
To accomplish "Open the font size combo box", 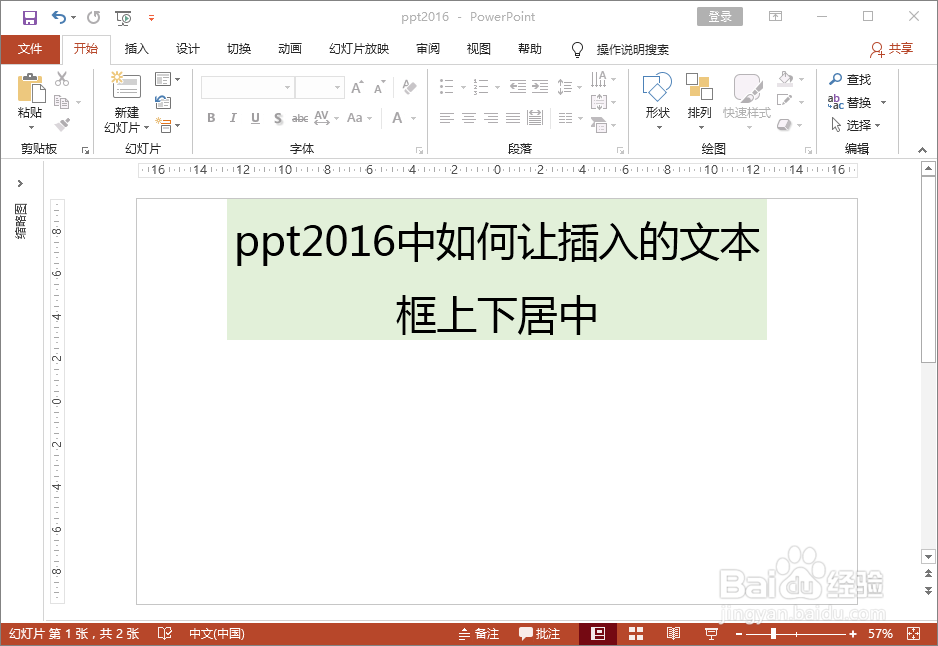I will [319, 87].
